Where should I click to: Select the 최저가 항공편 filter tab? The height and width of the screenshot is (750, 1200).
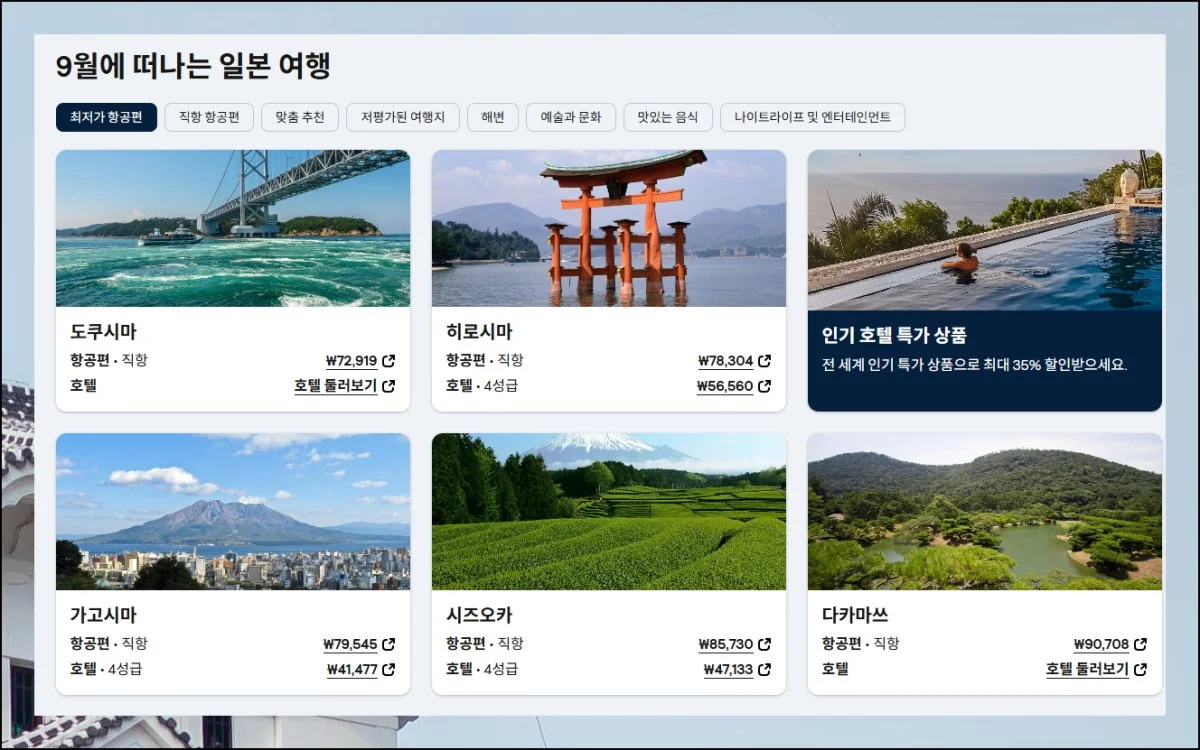(x=106, y=117)
